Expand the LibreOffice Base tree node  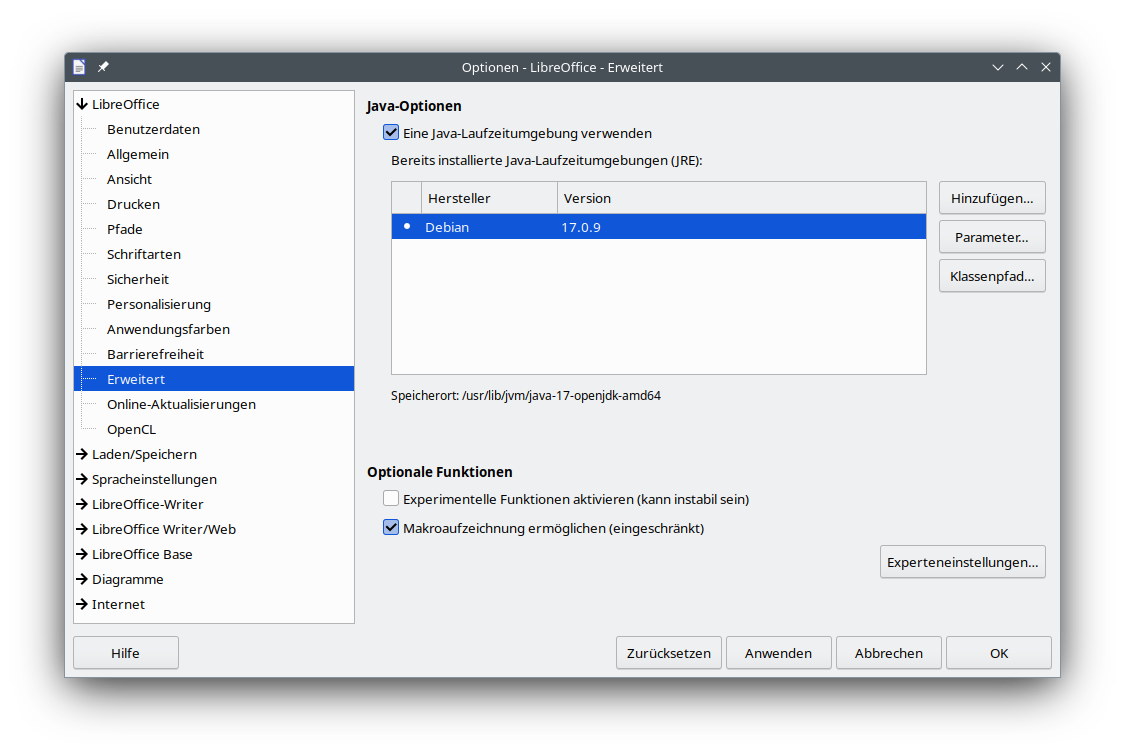click(82, 555)
